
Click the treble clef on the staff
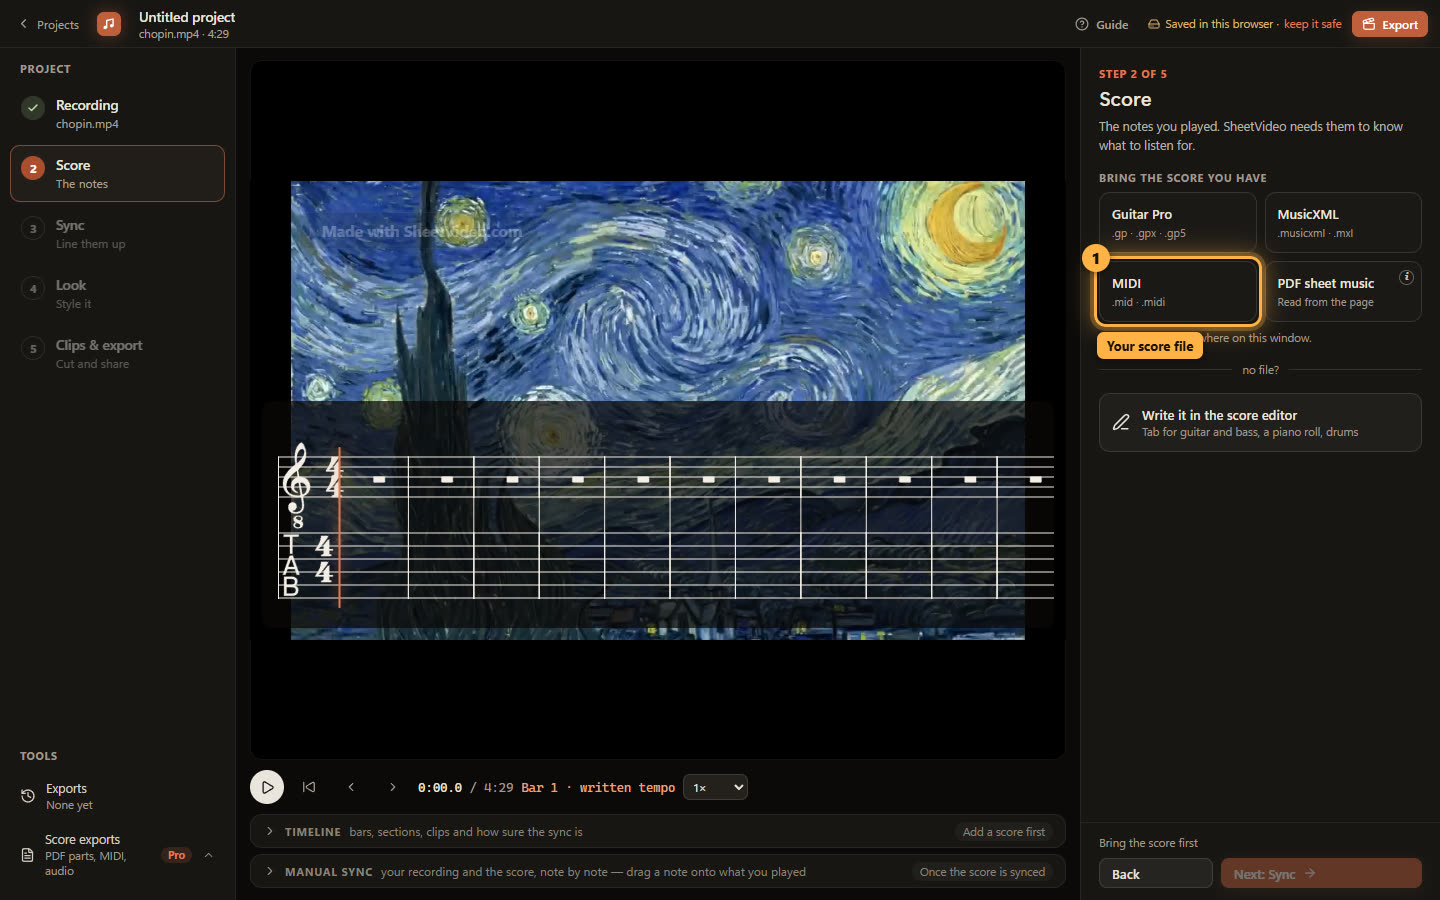click(297, 486)
